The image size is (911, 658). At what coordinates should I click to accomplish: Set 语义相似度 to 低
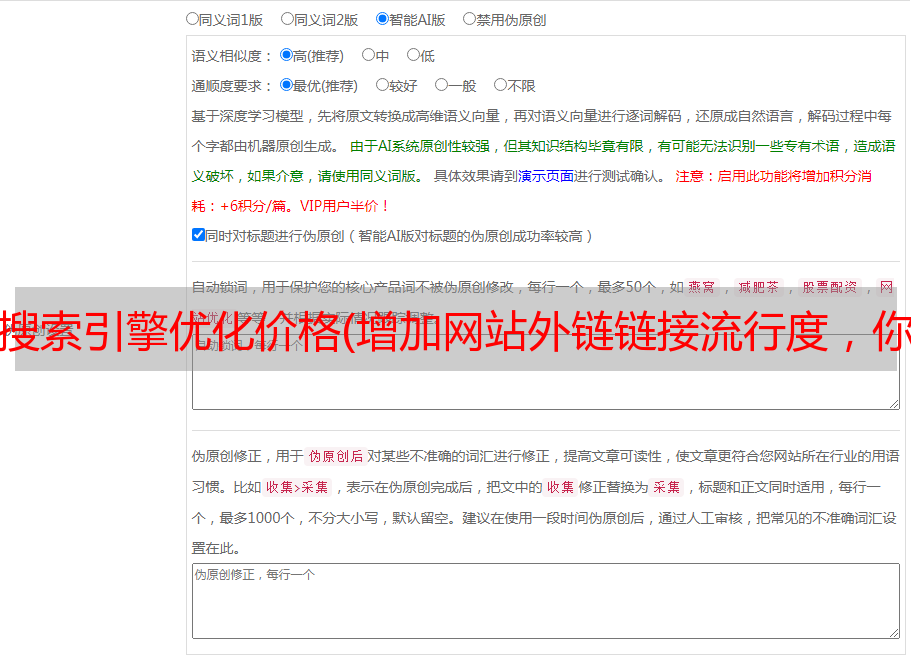click(413, 55)
